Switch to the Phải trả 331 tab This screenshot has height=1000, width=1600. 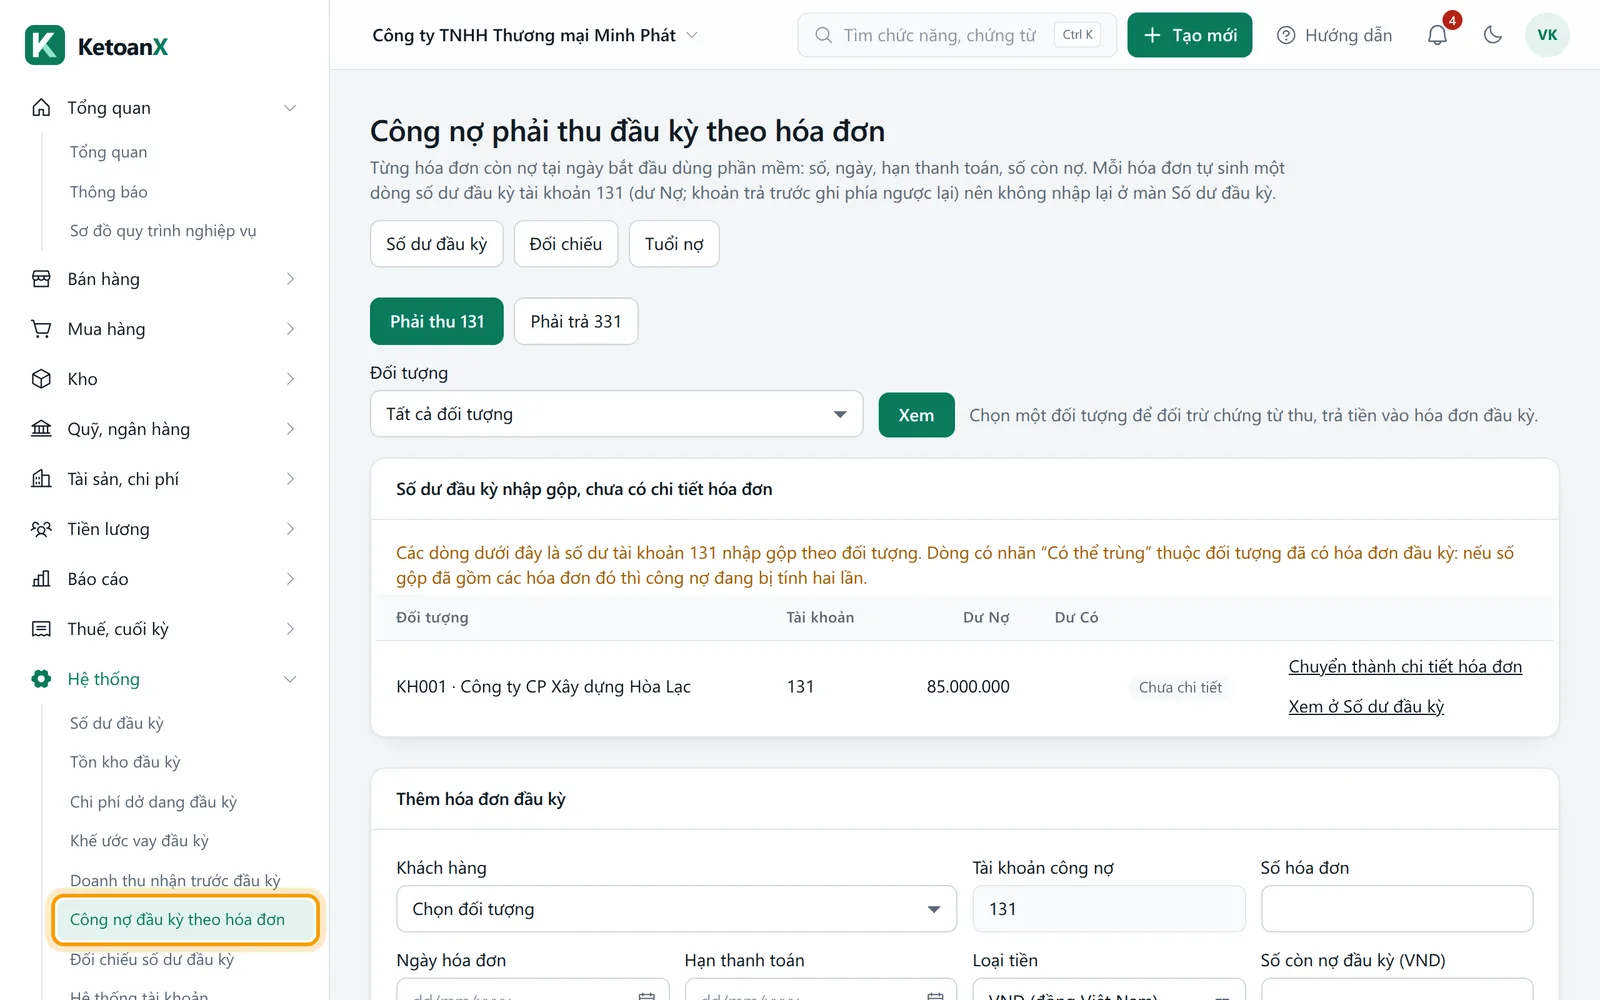pyautogui.click(x=576, y=321)
